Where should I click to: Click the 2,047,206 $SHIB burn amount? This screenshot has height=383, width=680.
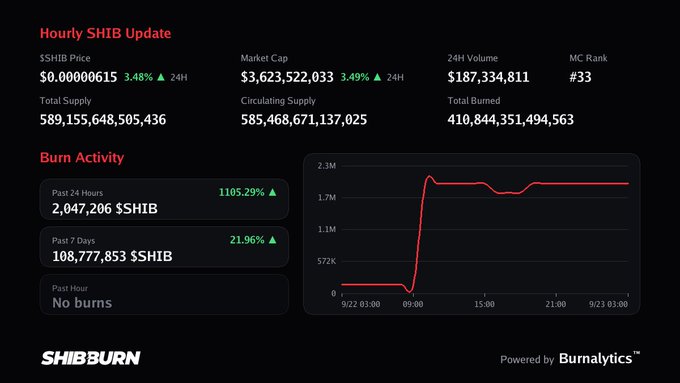(105, 209)
